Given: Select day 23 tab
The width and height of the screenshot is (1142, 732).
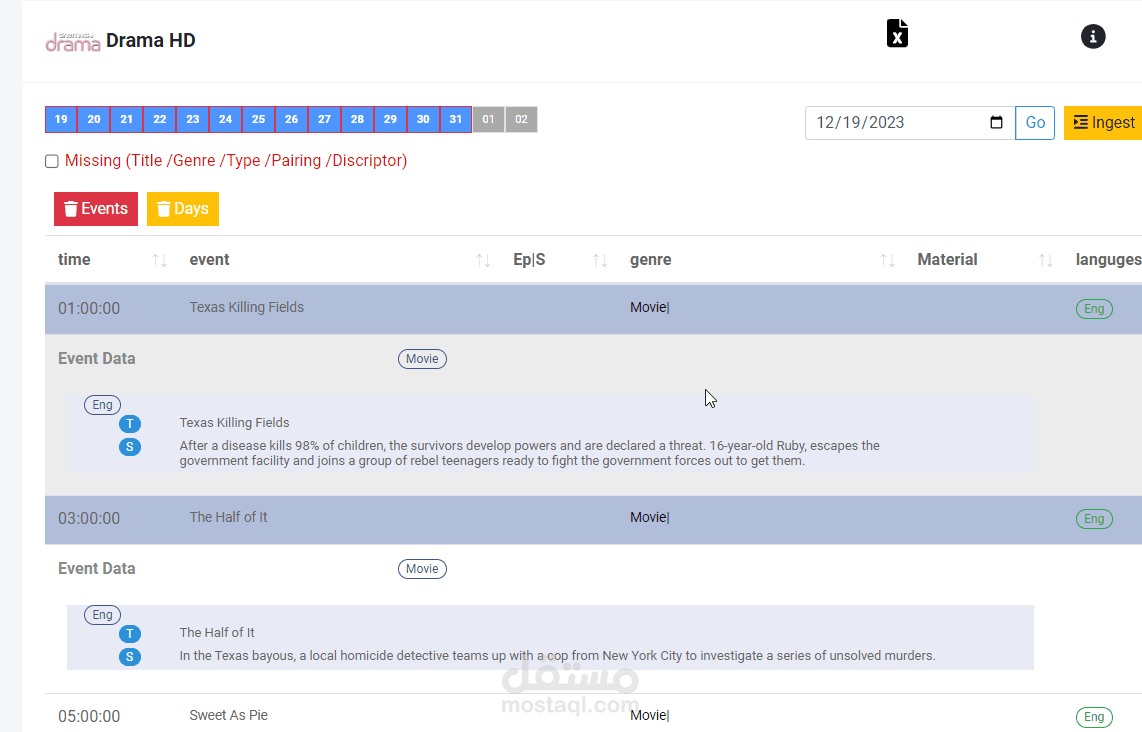Looking at the screenshot, I should (x=192, y=119).
